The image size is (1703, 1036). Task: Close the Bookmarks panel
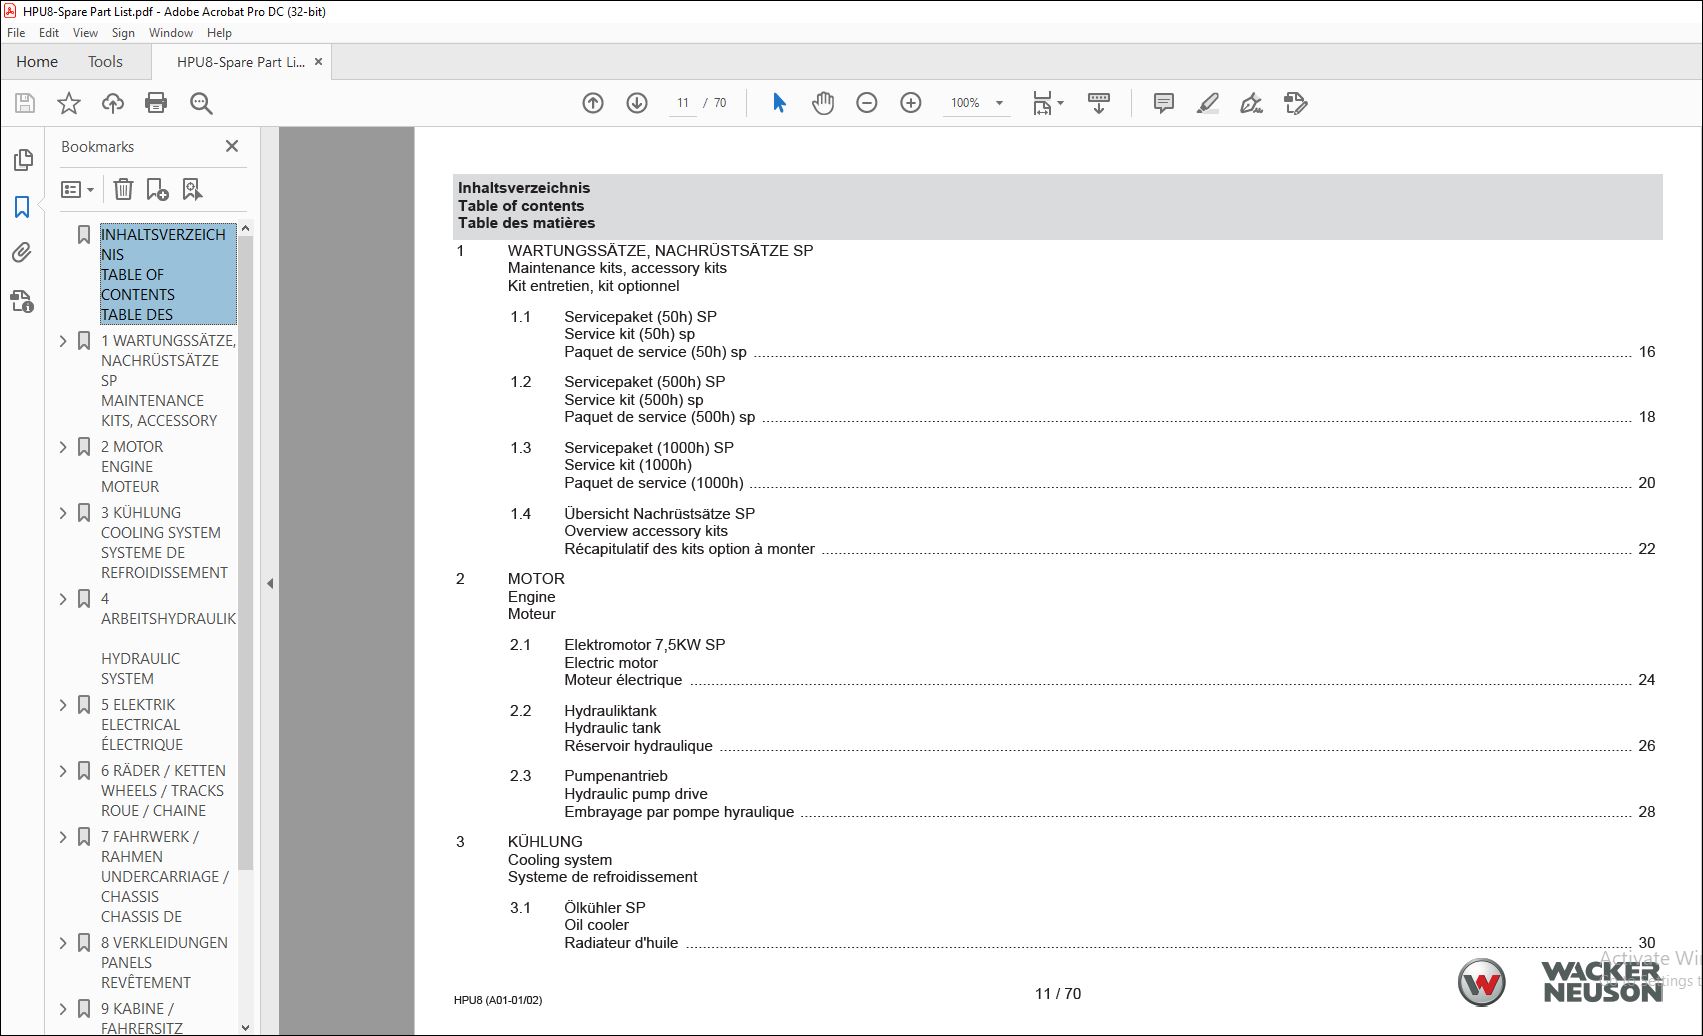(232, 146)
